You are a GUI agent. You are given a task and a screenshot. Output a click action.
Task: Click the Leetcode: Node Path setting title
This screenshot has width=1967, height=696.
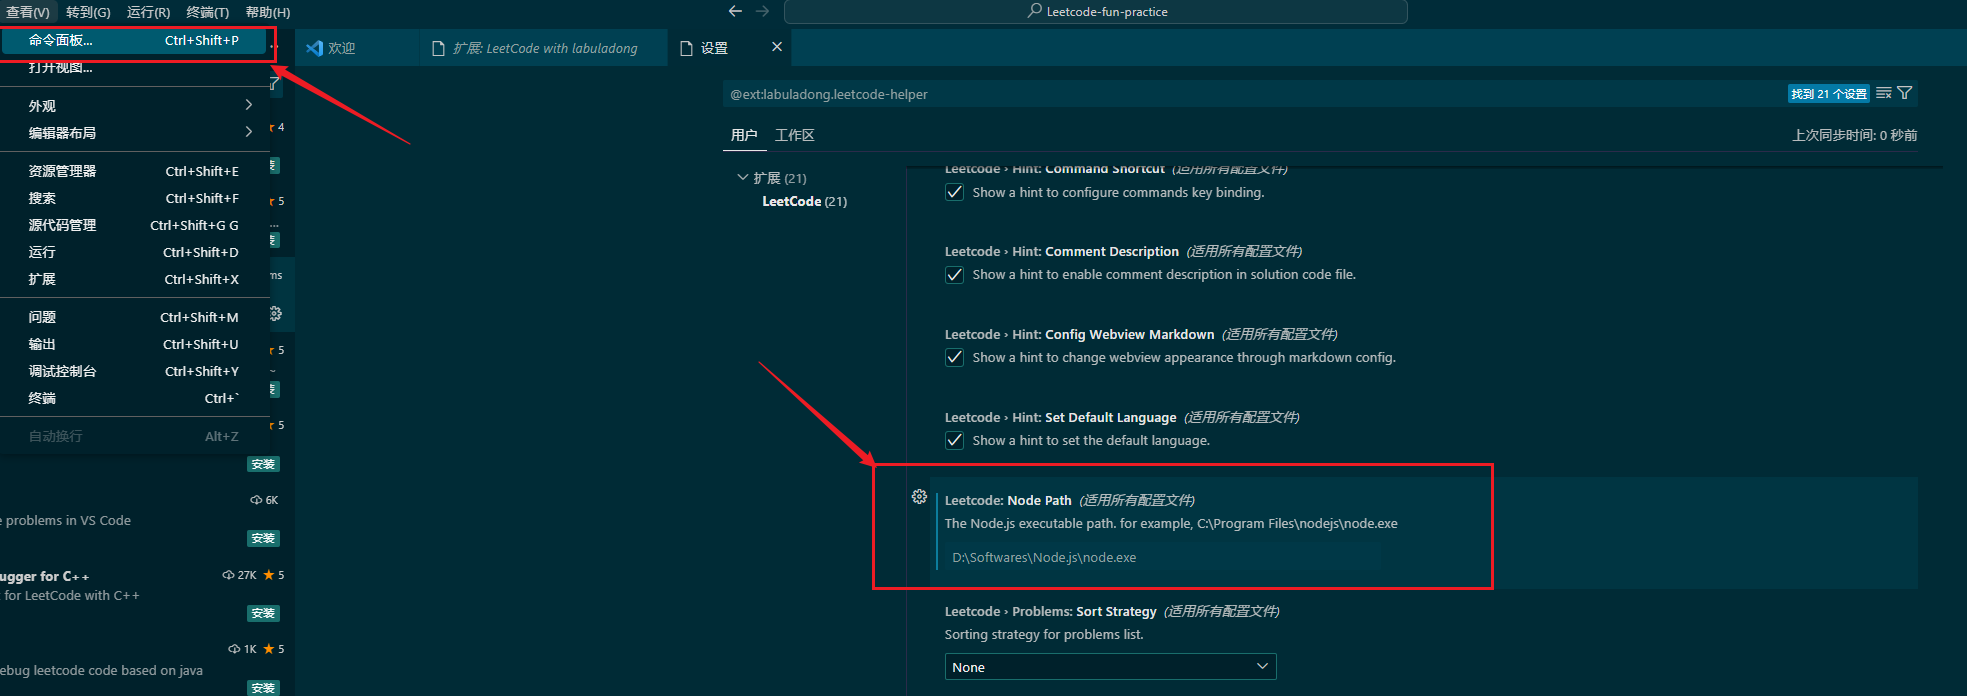(x=1008, y=500)
